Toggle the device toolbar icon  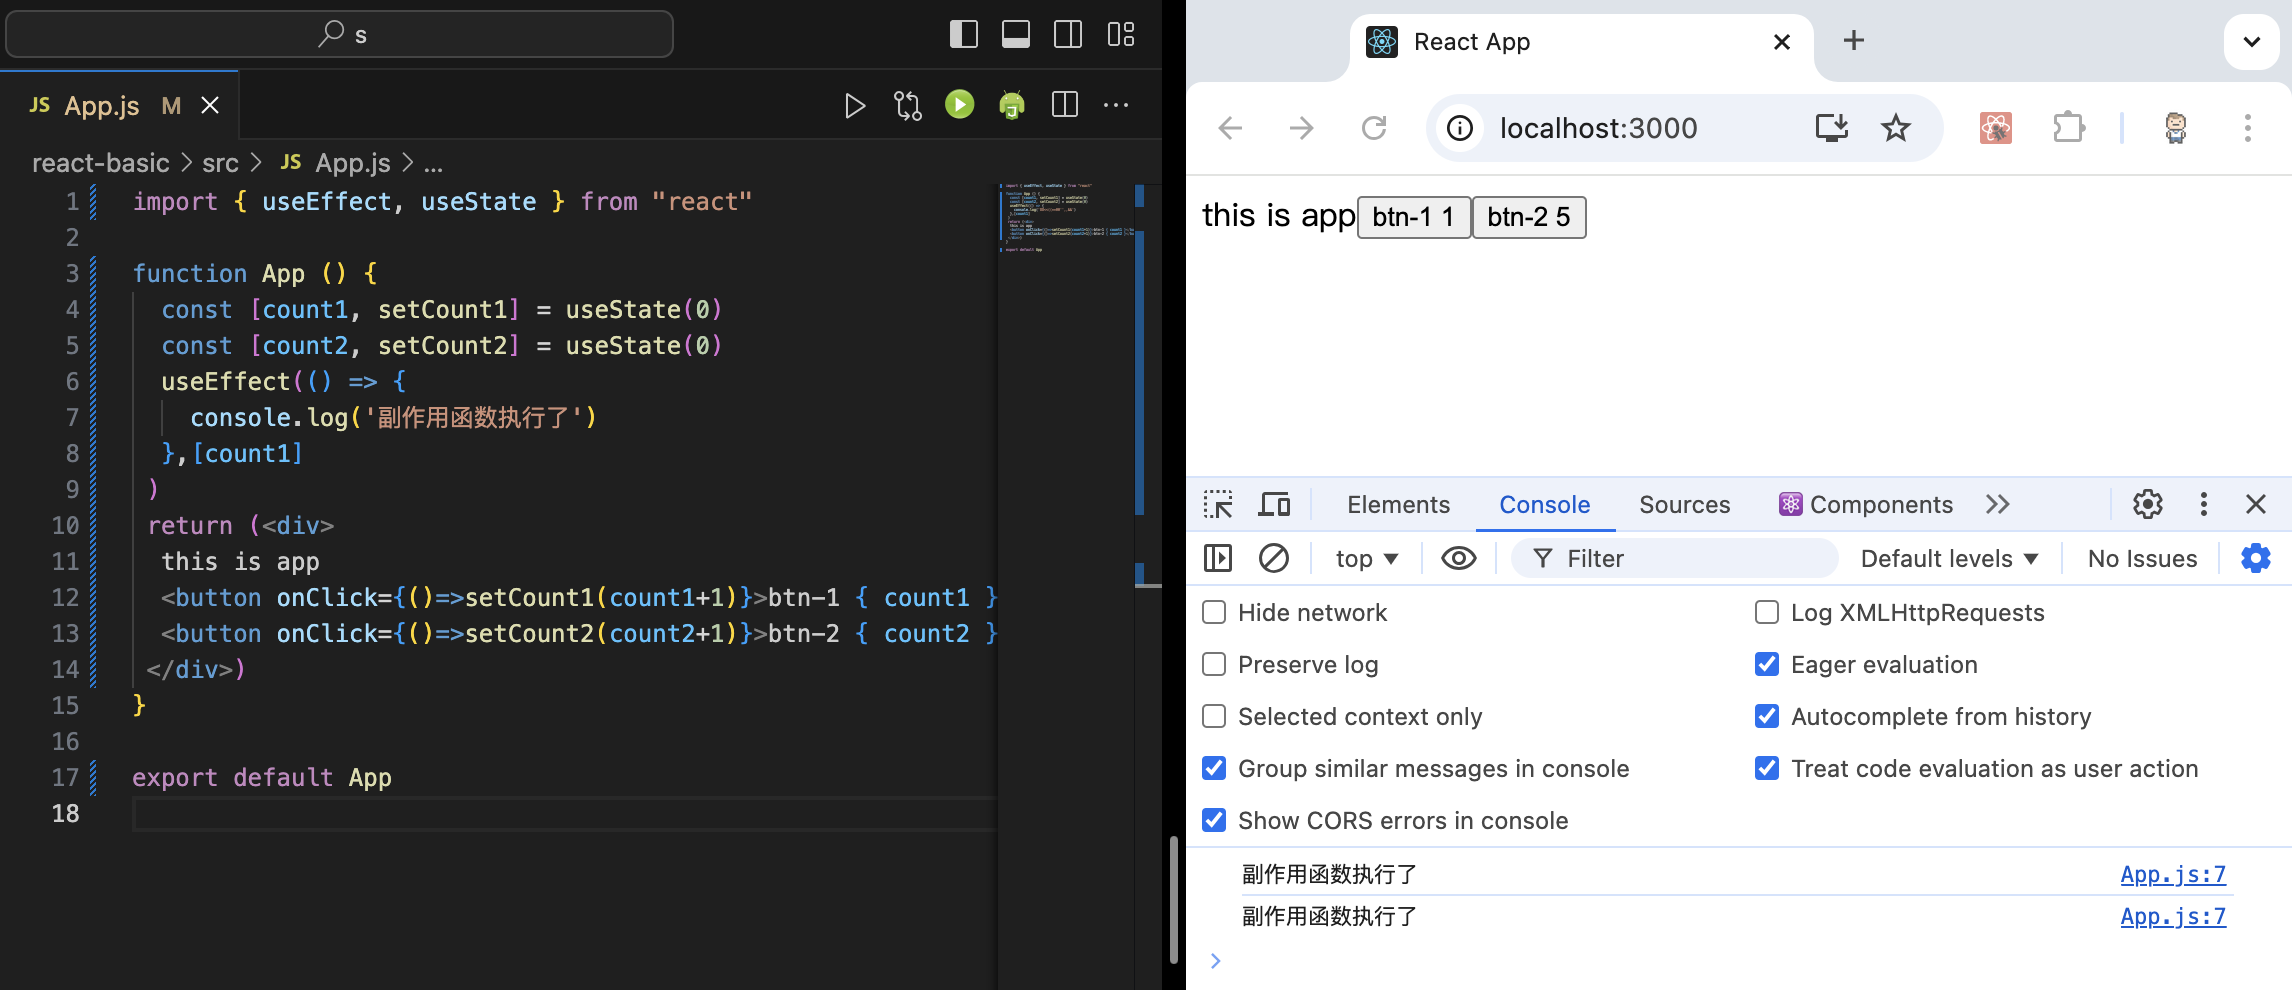tap(1273, 505)
